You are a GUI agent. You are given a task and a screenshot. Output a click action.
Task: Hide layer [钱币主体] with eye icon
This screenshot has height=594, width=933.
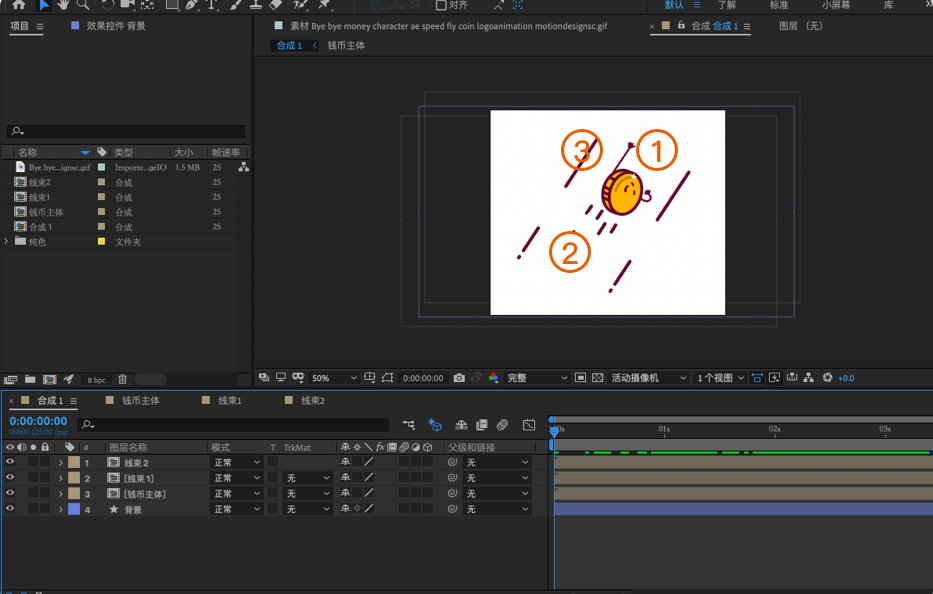click(10, 493)
